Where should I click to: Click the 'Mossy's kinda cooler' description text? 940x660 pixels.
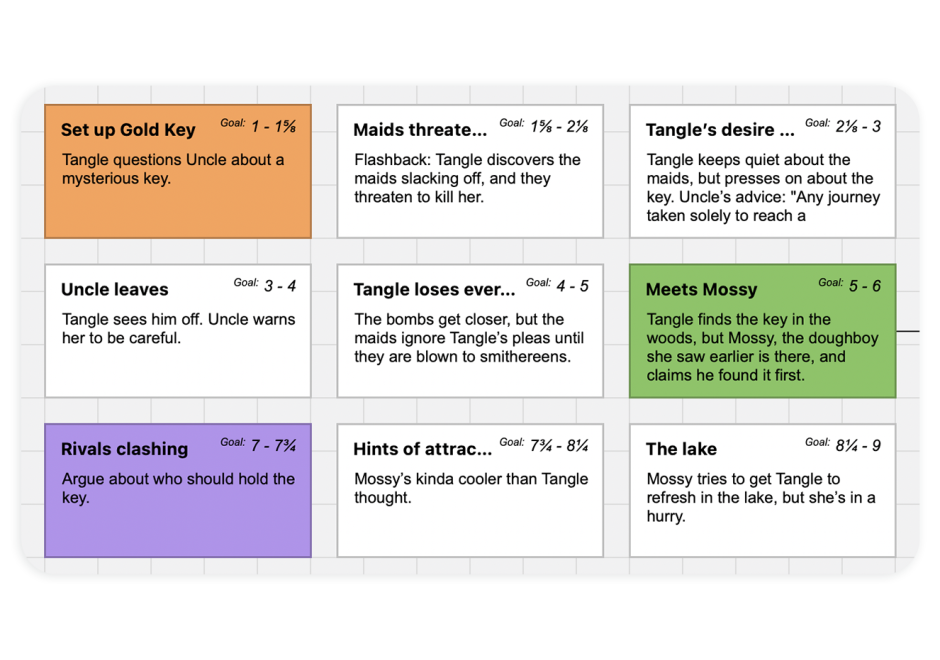471,488
